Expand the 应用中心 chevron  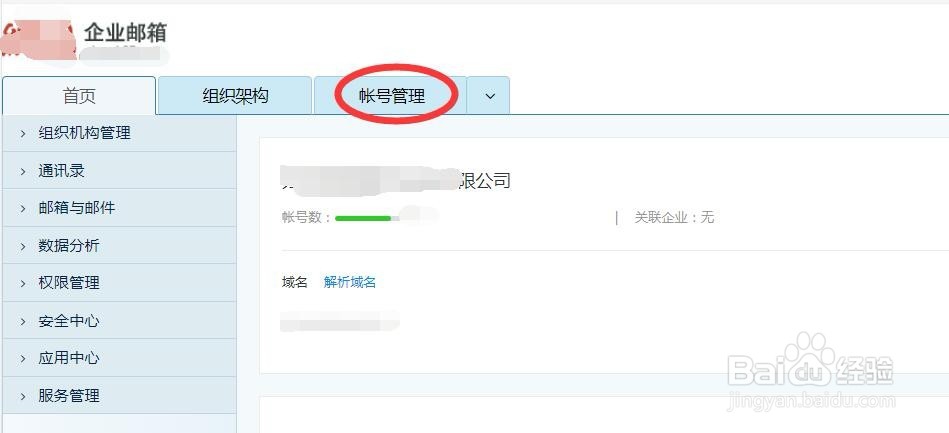[x=23, y=359]
